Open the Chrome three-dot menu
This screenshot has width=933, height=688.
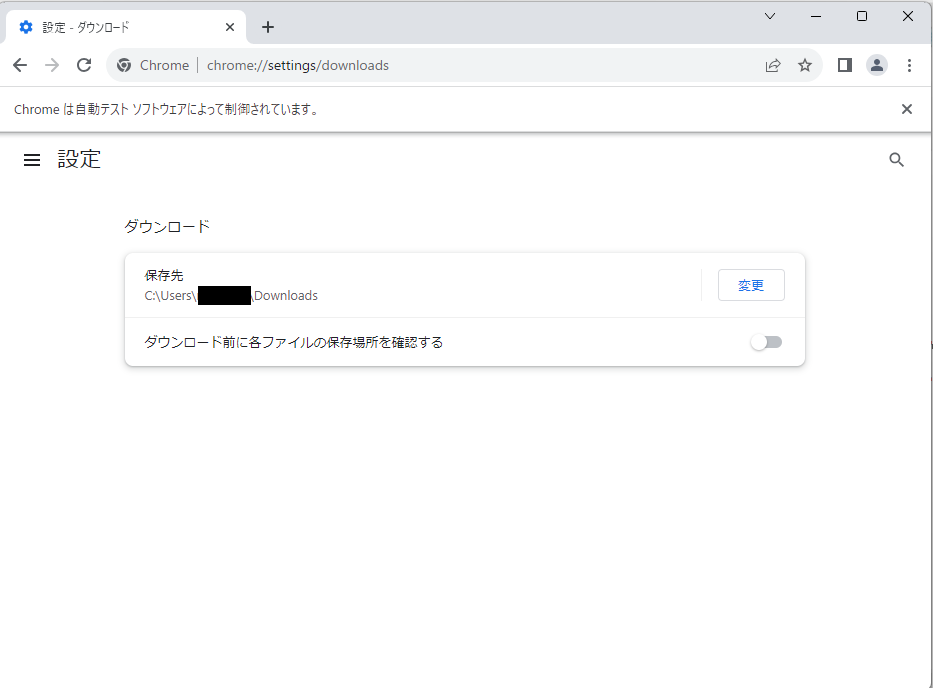pyautogui.click(x=909, y=65)
